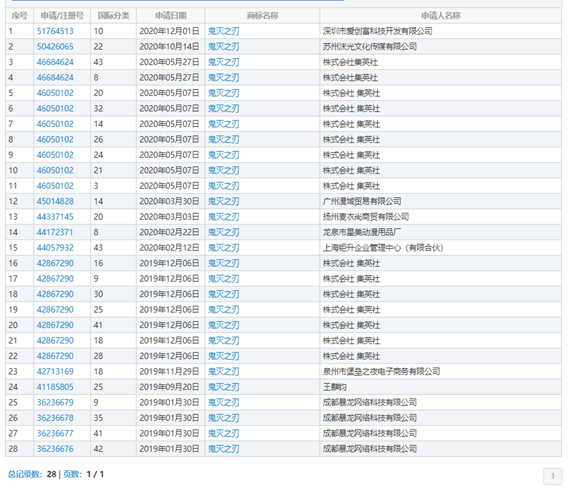The image size is (573, 492).
Task: Select applicant 龙泉市星美动漫用品厂
Action: [x=362, y=232]
